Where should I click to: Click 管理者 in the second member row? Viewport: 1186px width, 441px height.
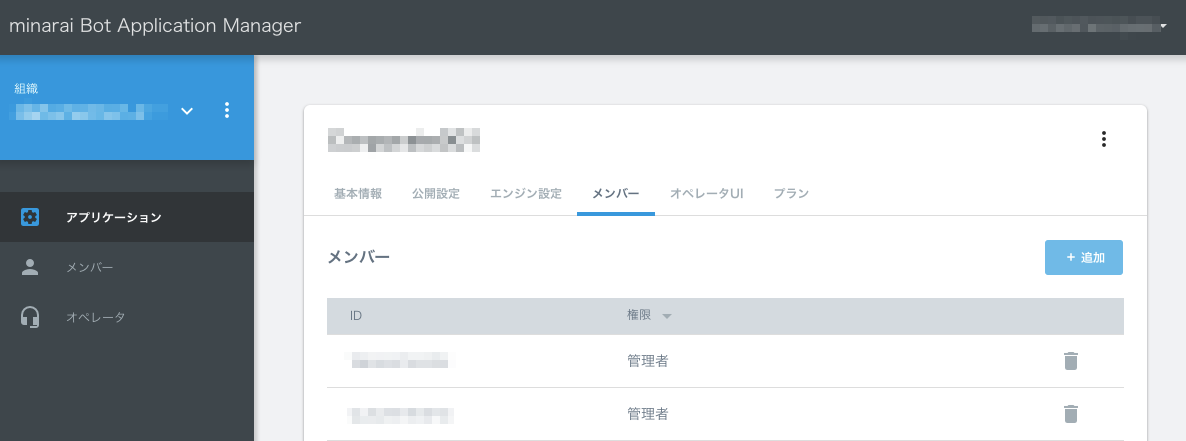click(647, 414)
